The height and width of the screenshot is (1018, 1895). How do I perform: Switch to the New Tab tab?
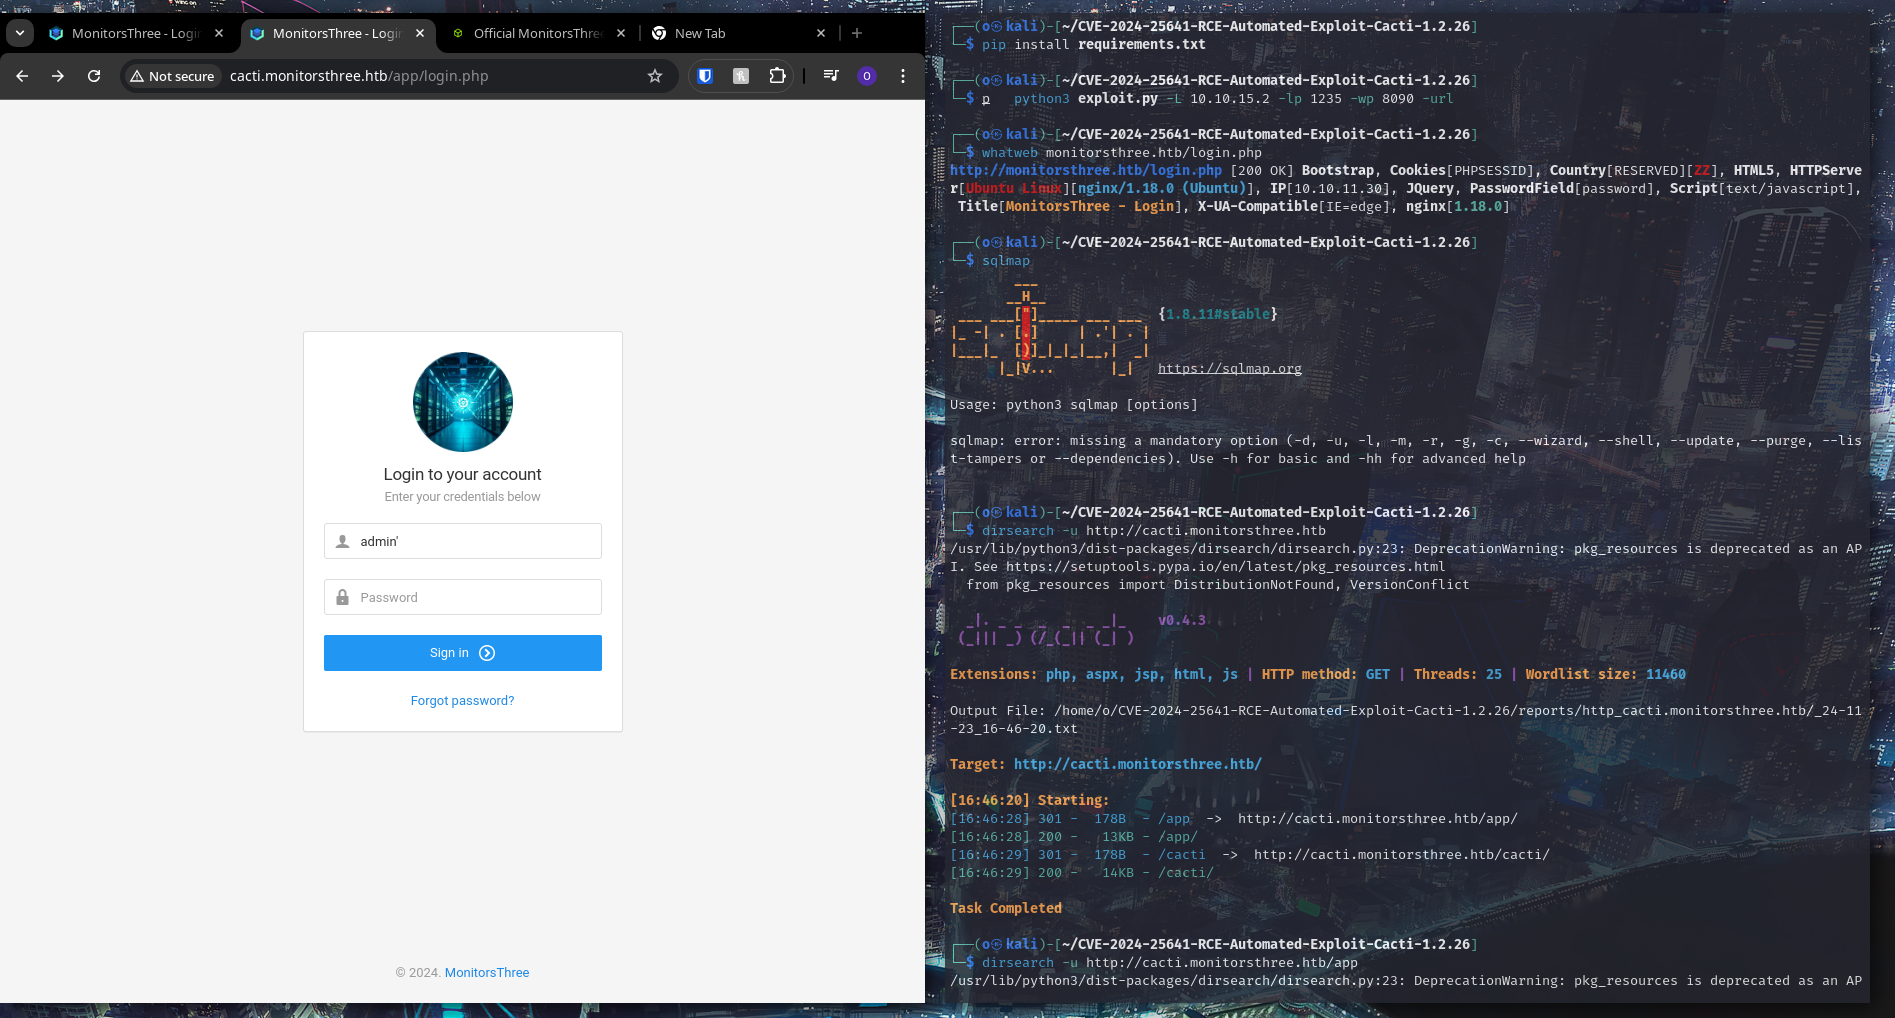(x=740, y=33)
